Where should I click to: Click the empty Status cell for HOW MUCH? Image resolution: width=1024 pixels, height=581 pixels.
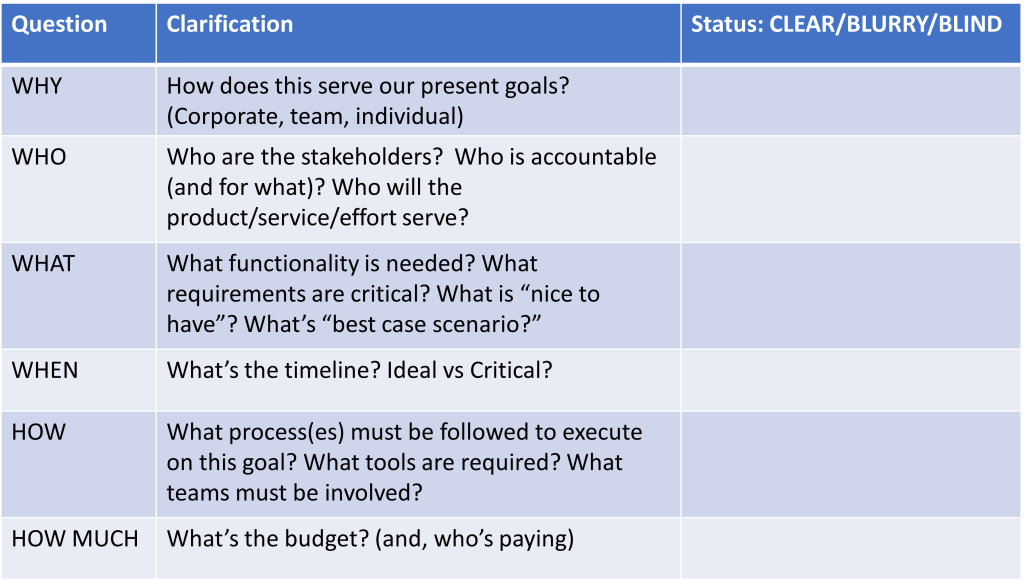pos(850,547)
